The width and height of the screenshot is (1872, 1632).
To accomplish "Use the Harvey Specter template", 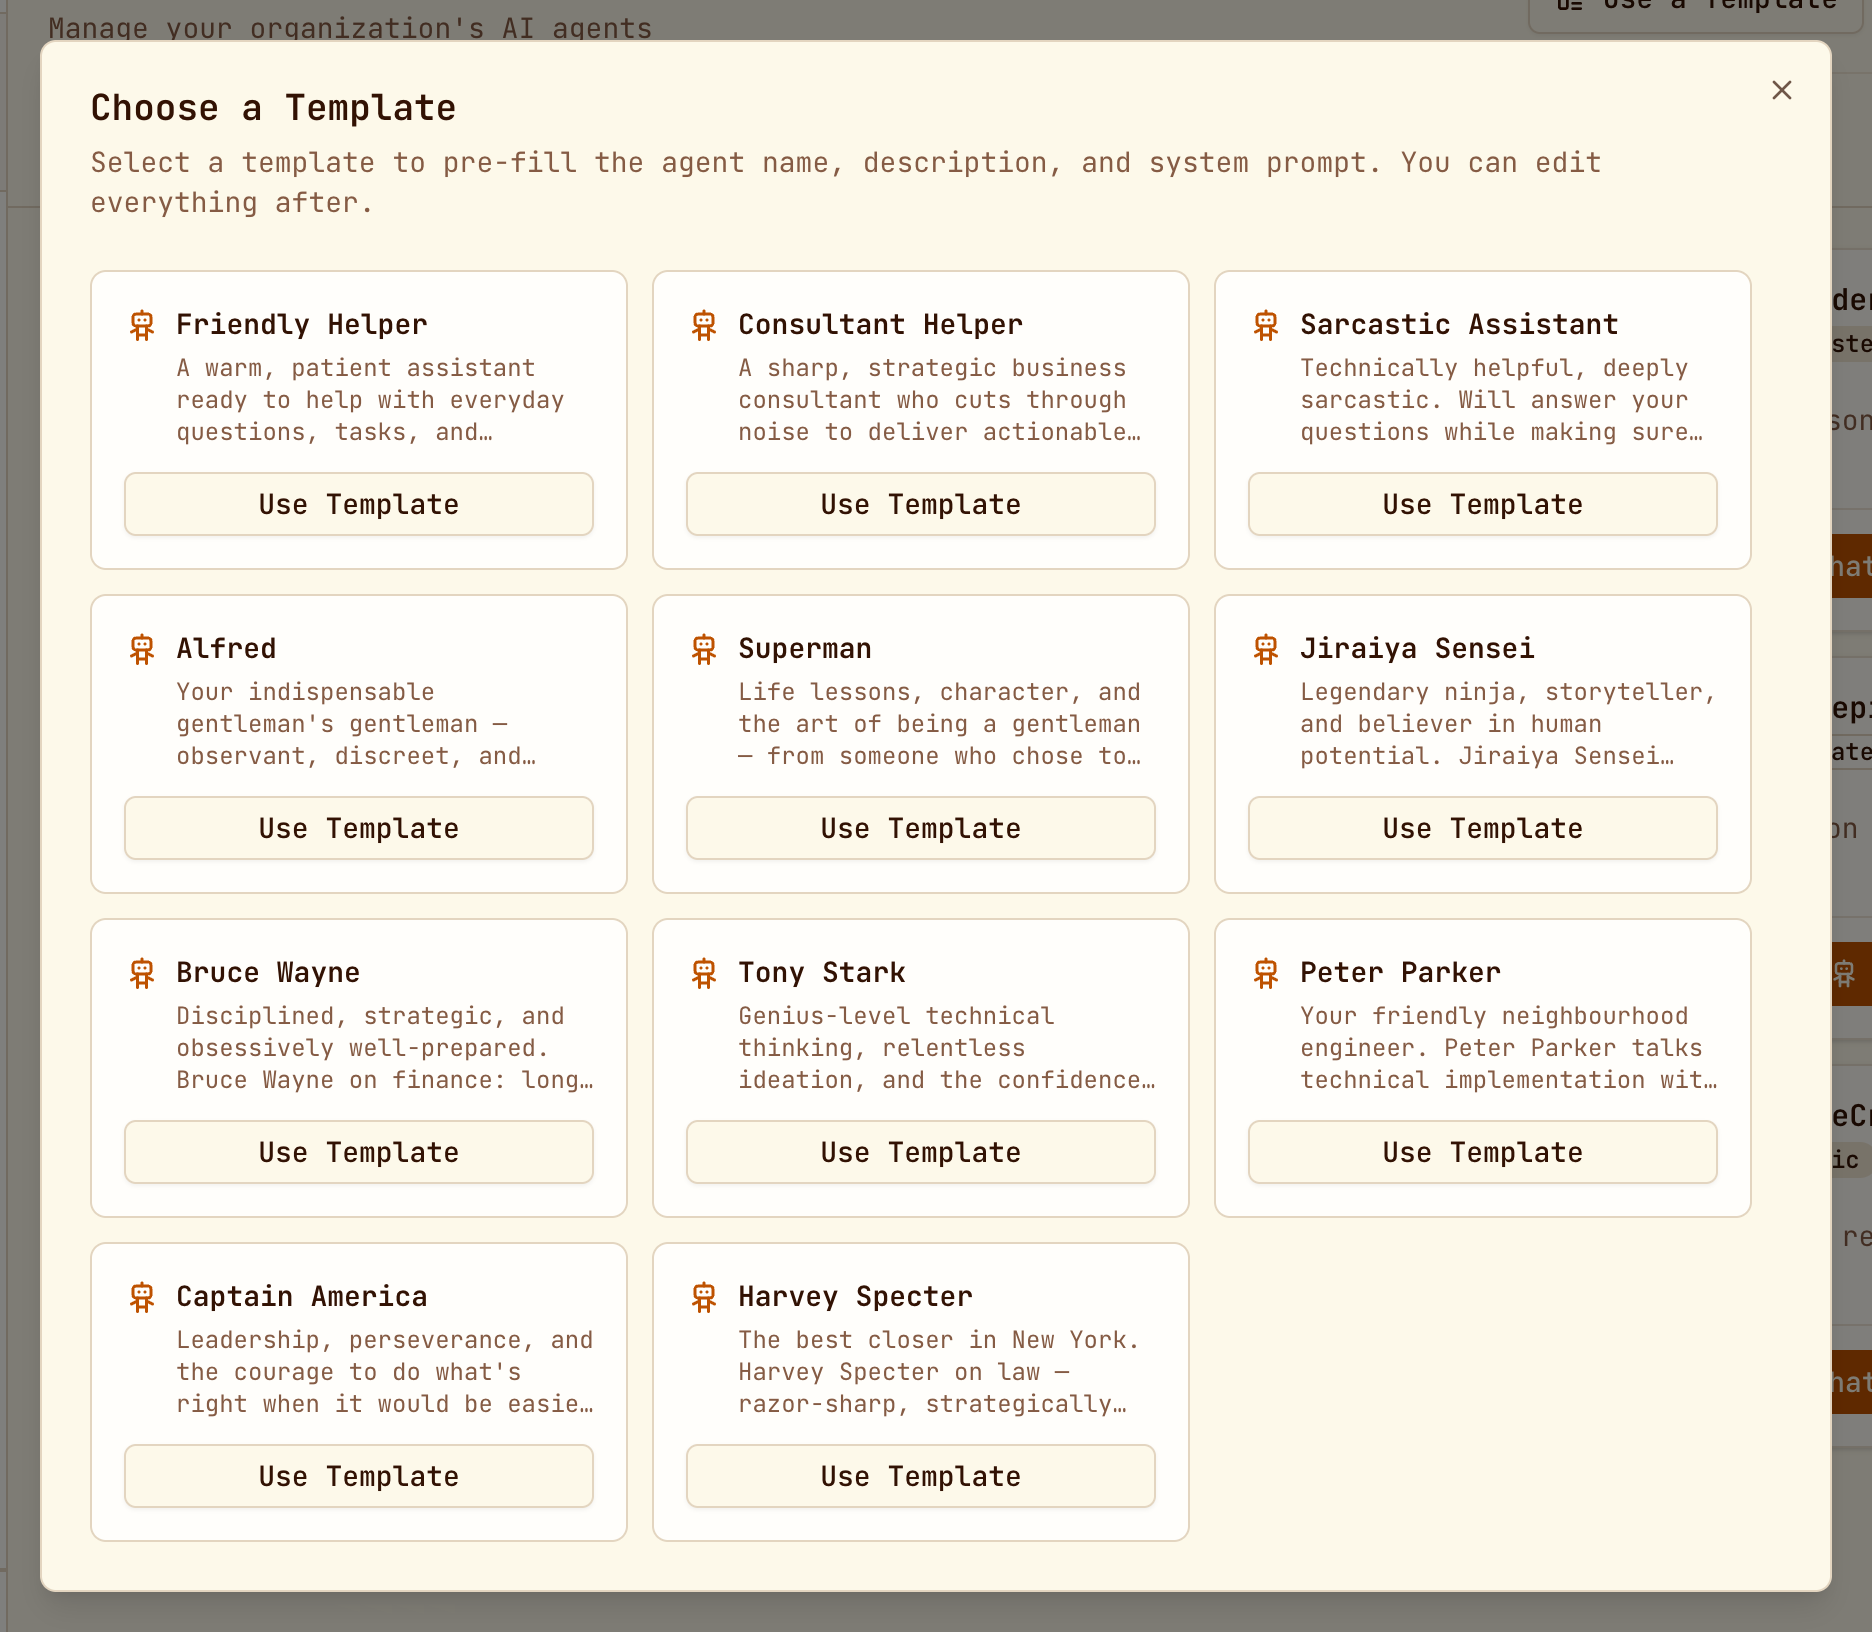I will (921, 1476).
